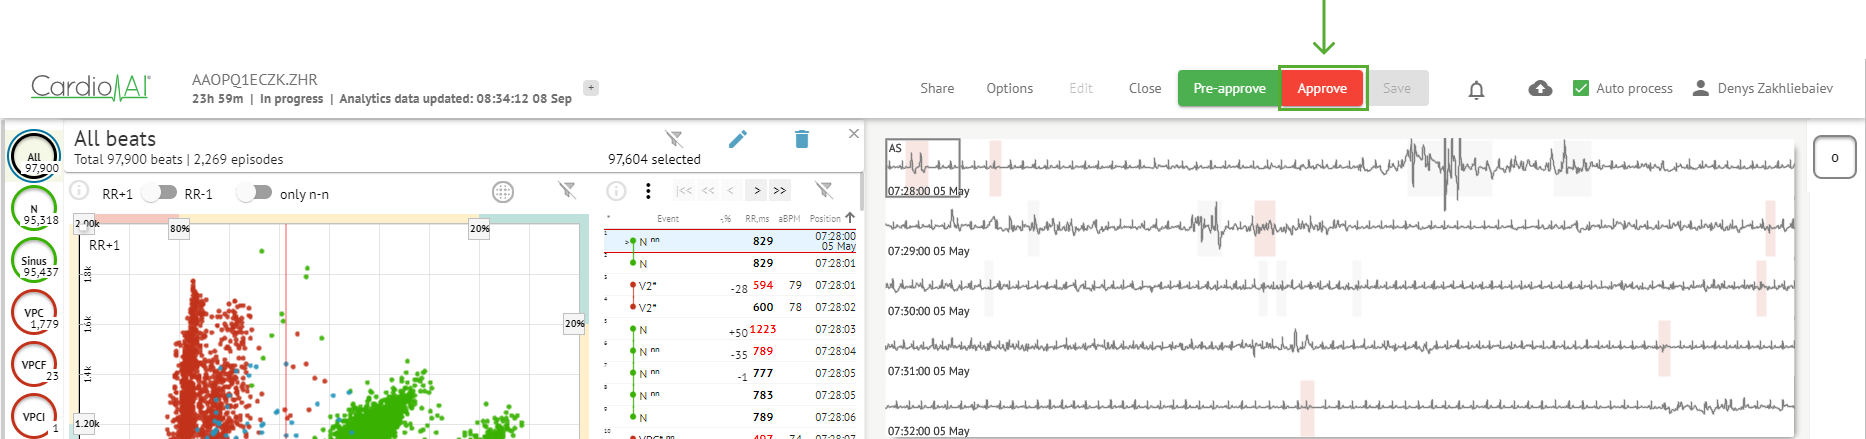
Task: Open the three-dot menu above event list
Action: (x=648, y=191)
